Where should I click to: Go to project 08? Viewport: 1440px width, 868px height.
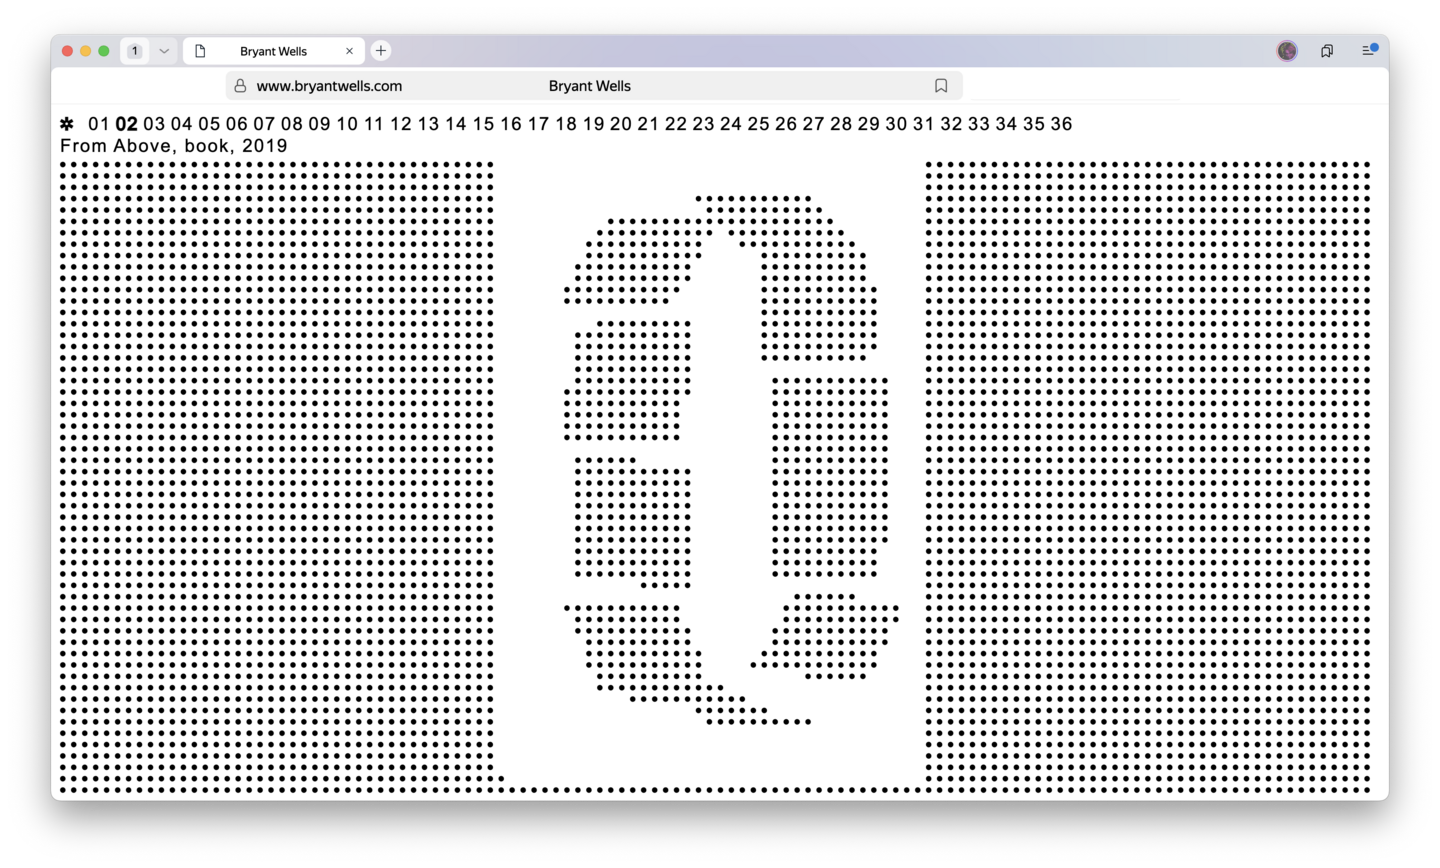[292, 124]
